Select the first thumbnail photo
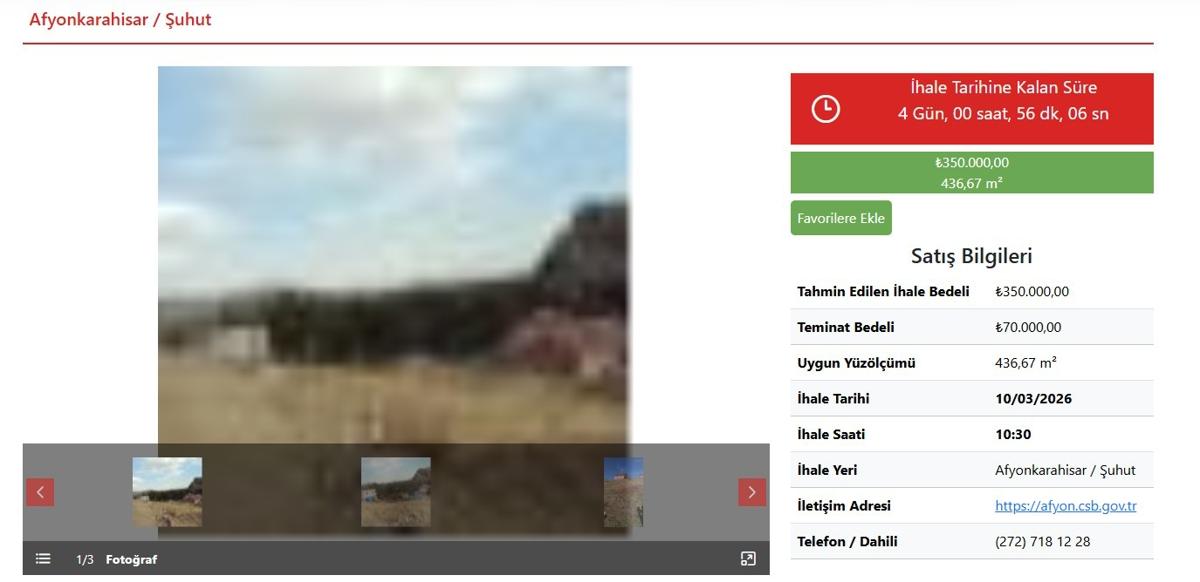The height and width of the screenshot is (582, 1200). click(x=167, y=492)
